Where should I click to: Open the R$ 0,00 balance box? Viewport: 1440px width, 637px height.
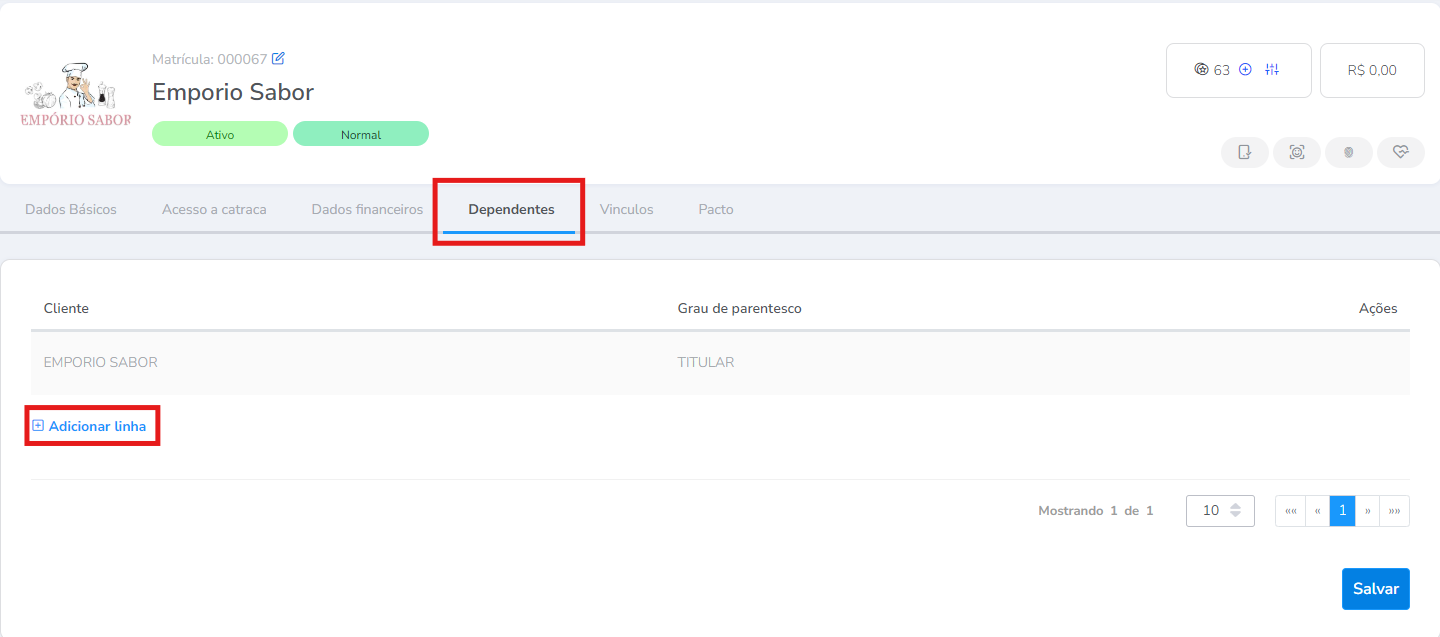pyautogui.click(x=1372, y=70)
